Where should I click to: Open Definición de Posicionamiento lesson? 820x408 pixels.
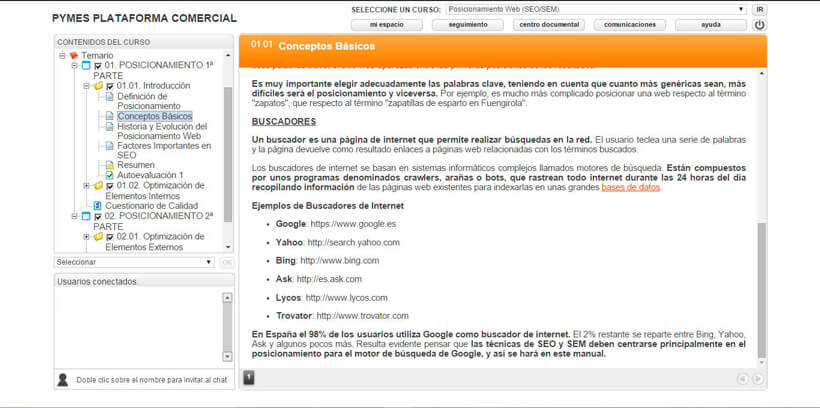(x=149, y=101)
